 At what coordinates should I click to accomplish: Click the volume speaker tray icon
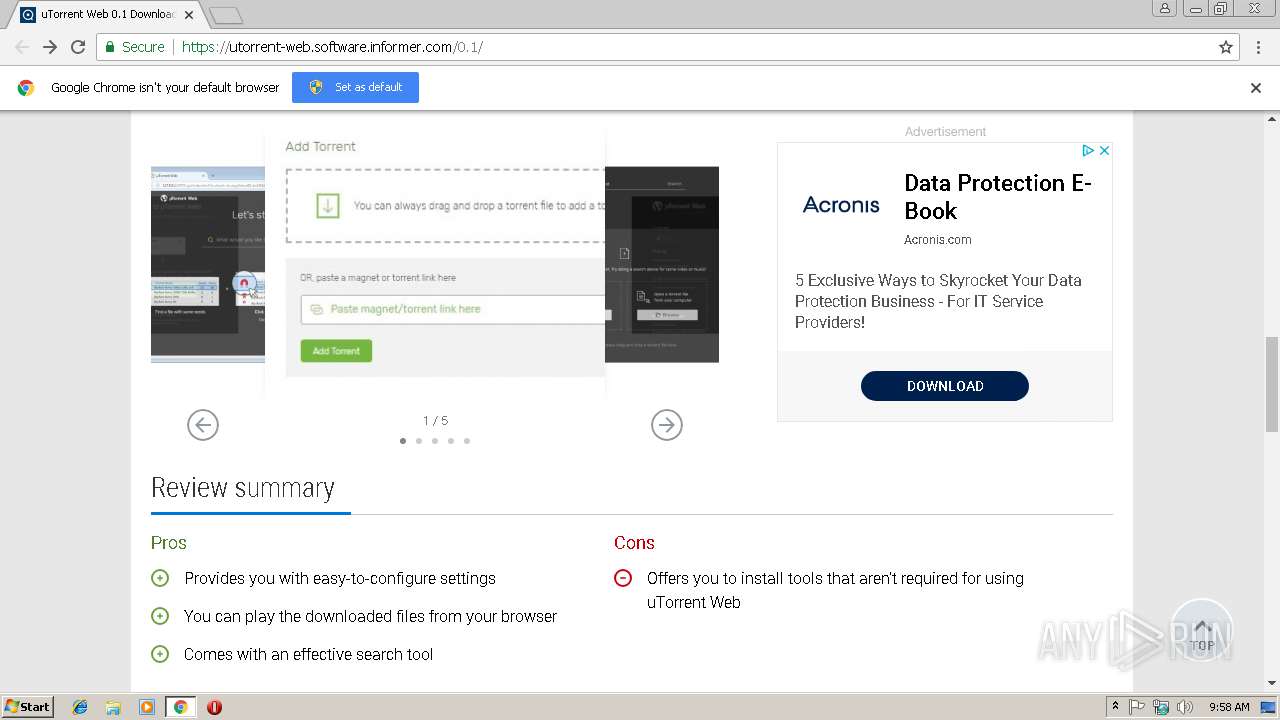tap(1185, 707)
